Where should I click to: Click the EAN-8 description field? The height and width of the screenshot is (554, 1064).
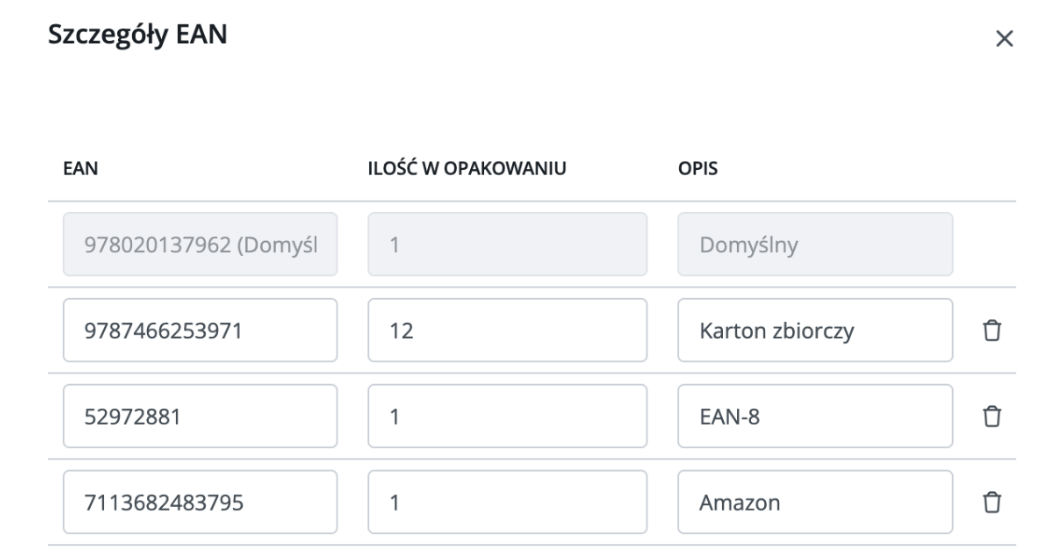(x=815, y=416)
